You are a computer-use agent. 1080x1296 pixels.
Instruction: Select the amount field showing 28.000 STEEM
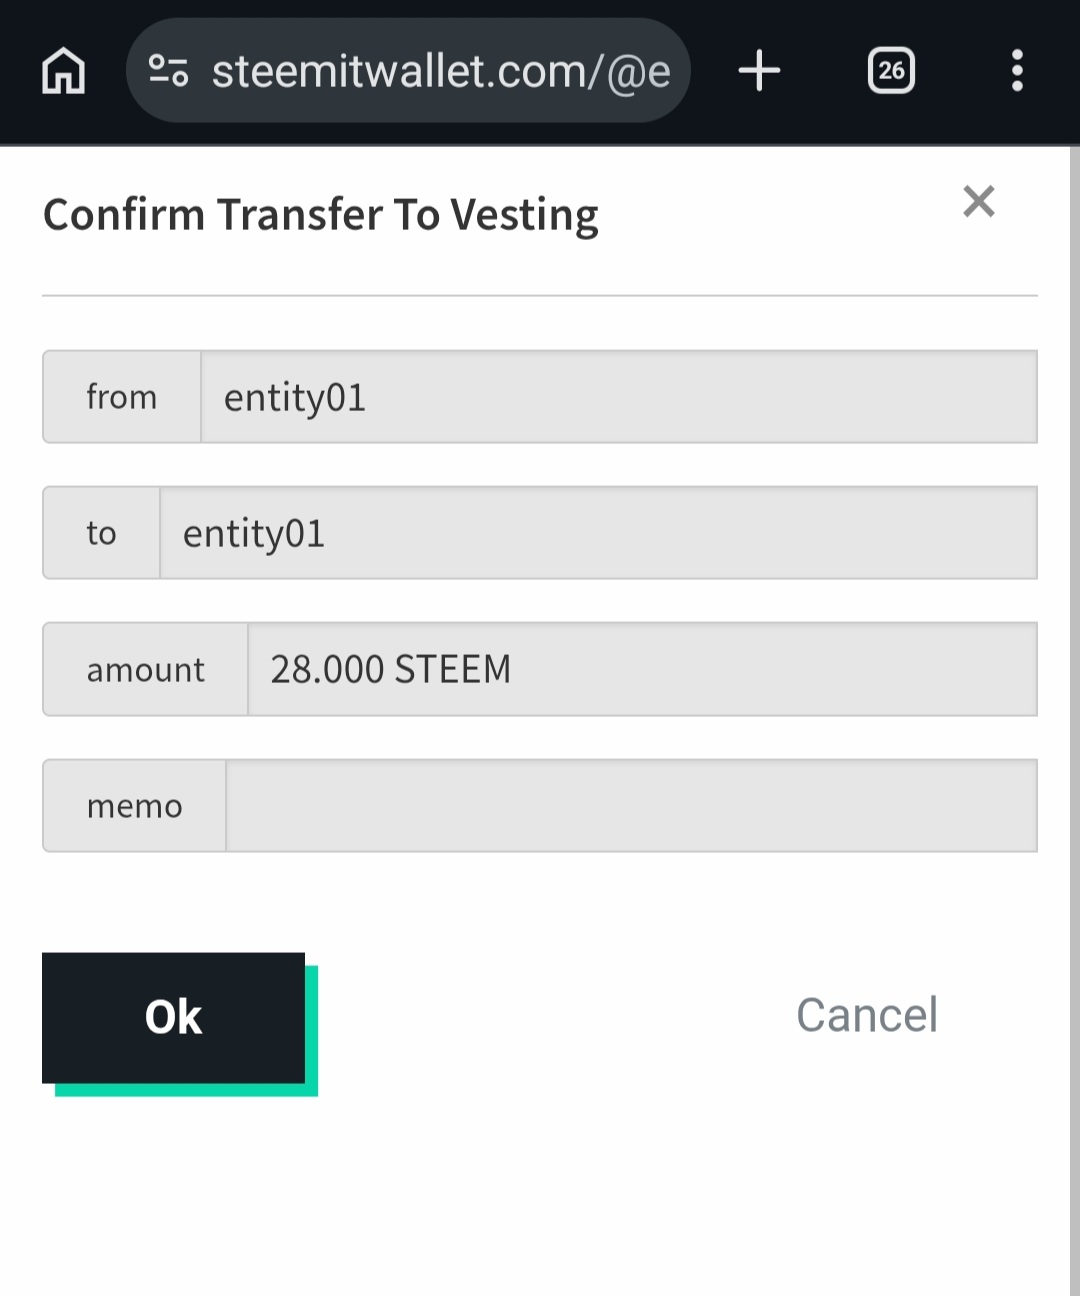click(641, 669)
